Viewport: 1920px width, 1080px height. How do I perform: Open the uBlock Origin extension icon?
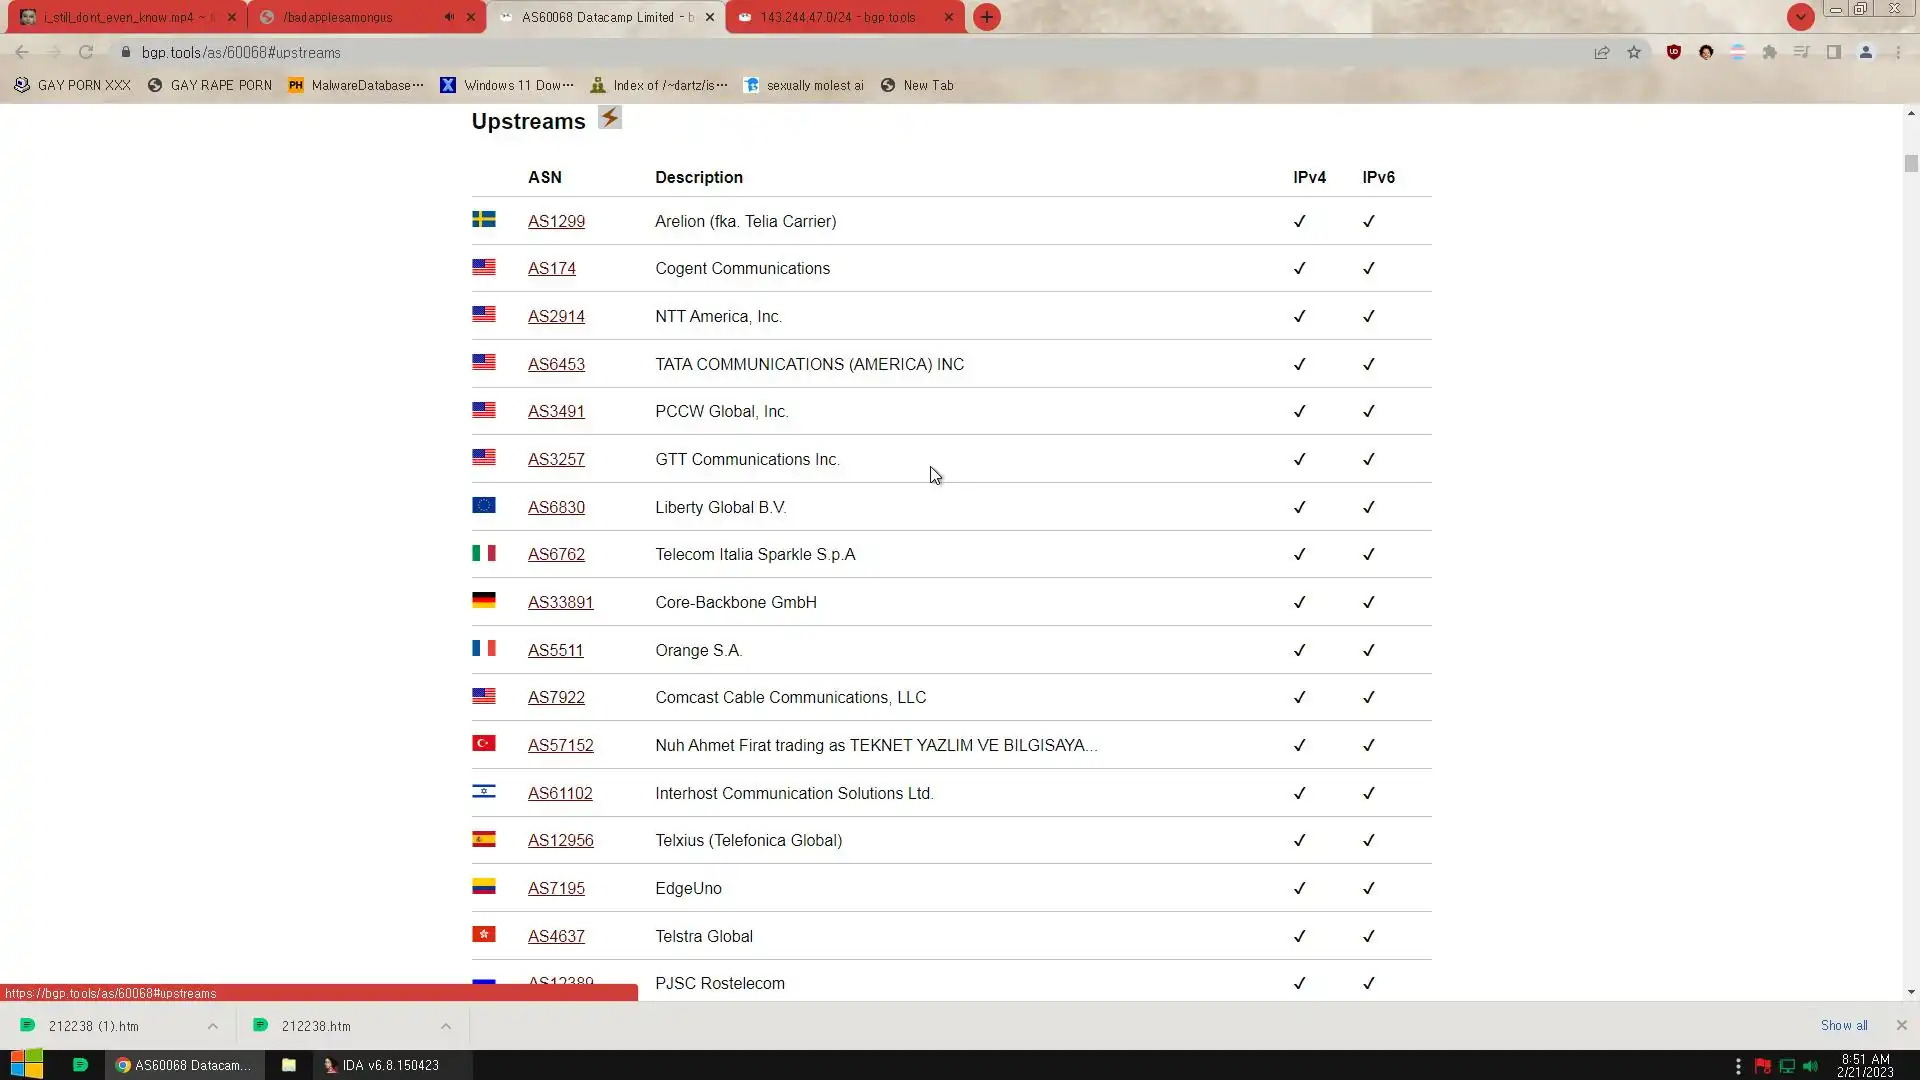coord(1673,52)
